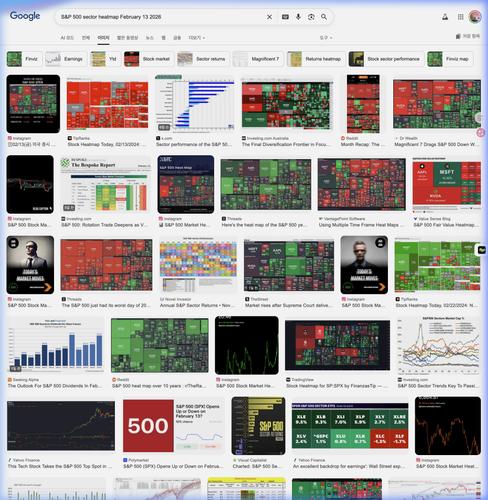The width and height of the screenshot is (488, 500).
Task: Select the Sector returns filter chip
Action: 203,59
